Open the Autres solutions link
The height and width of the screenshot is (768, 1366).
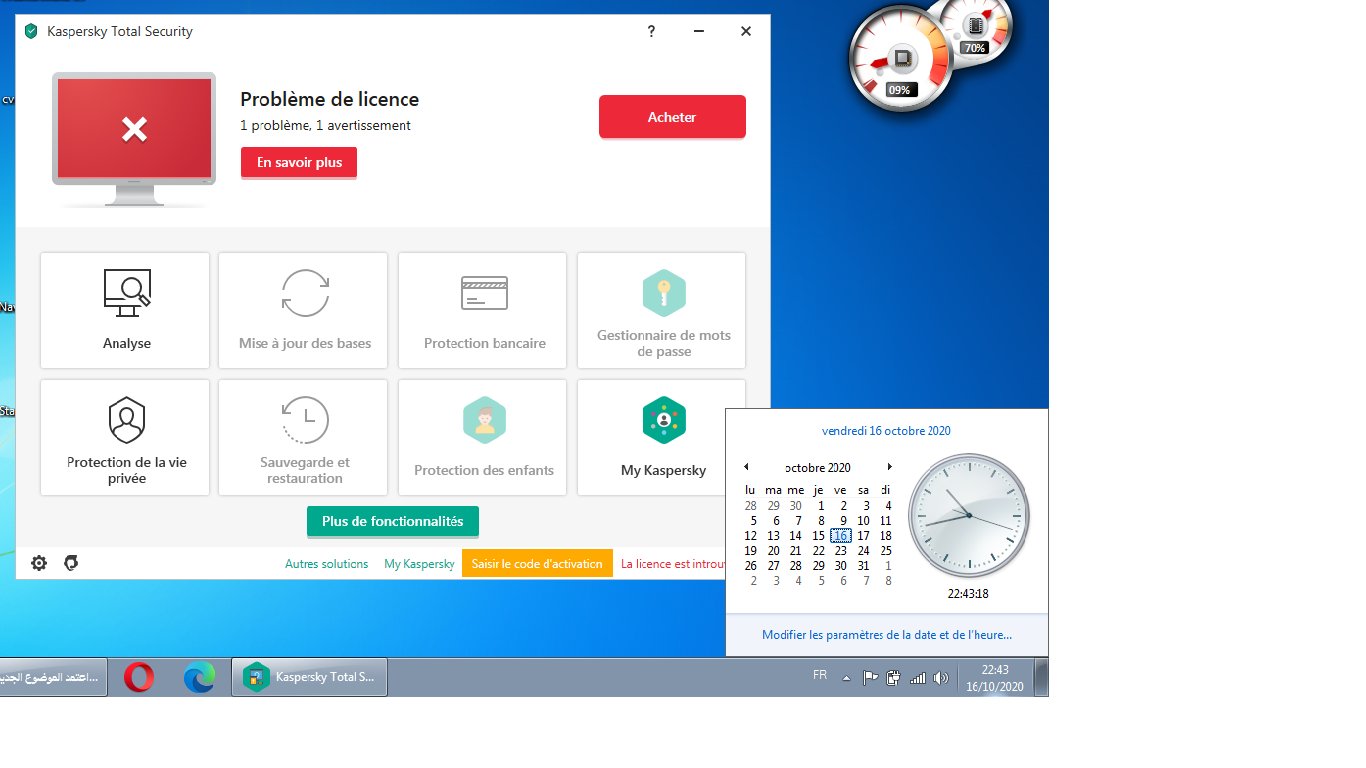point(327,564)
